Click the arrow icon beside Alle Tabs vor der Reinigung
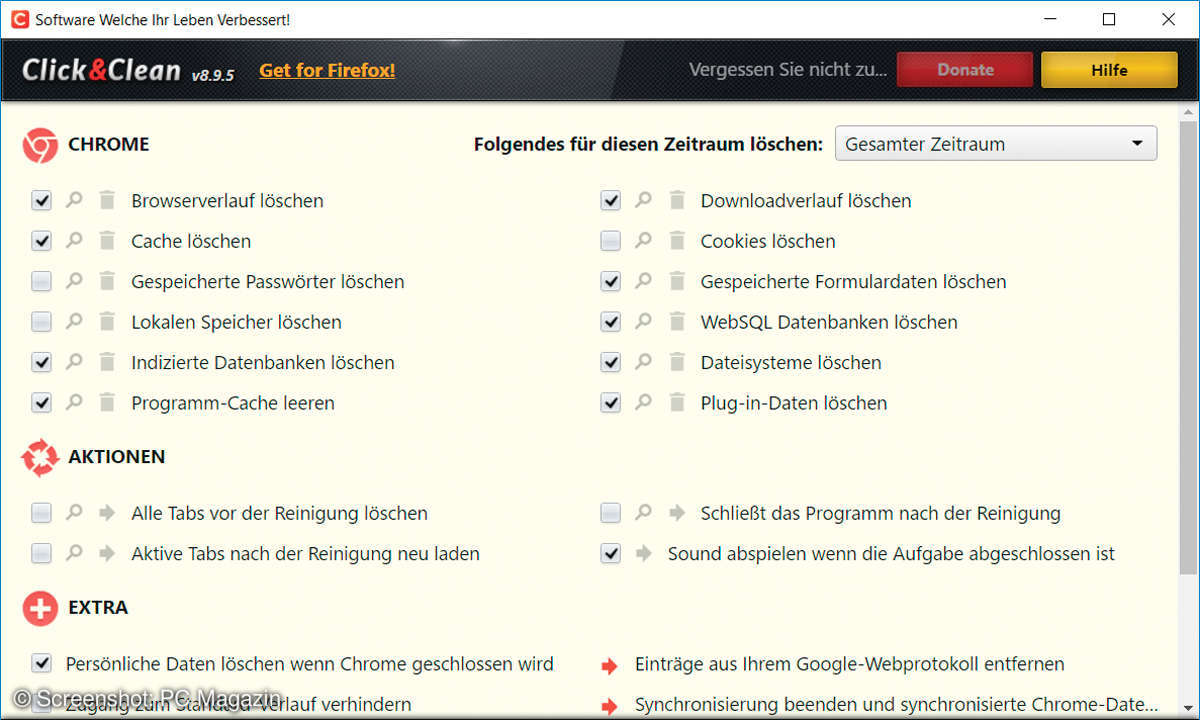The image size is (1200, 720). coord(107,513)
